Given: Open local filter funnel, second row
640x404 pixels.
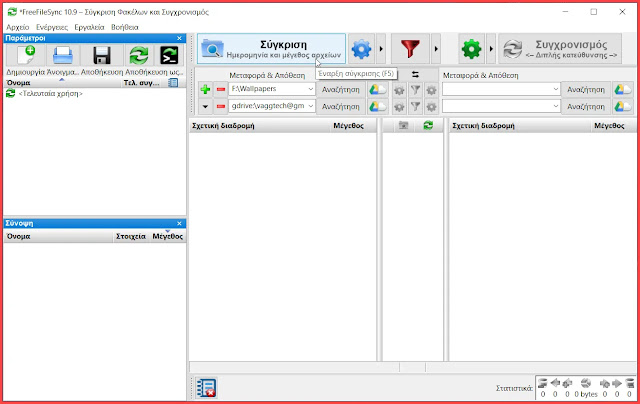Looking at the screenshot, I should point(415,107).
